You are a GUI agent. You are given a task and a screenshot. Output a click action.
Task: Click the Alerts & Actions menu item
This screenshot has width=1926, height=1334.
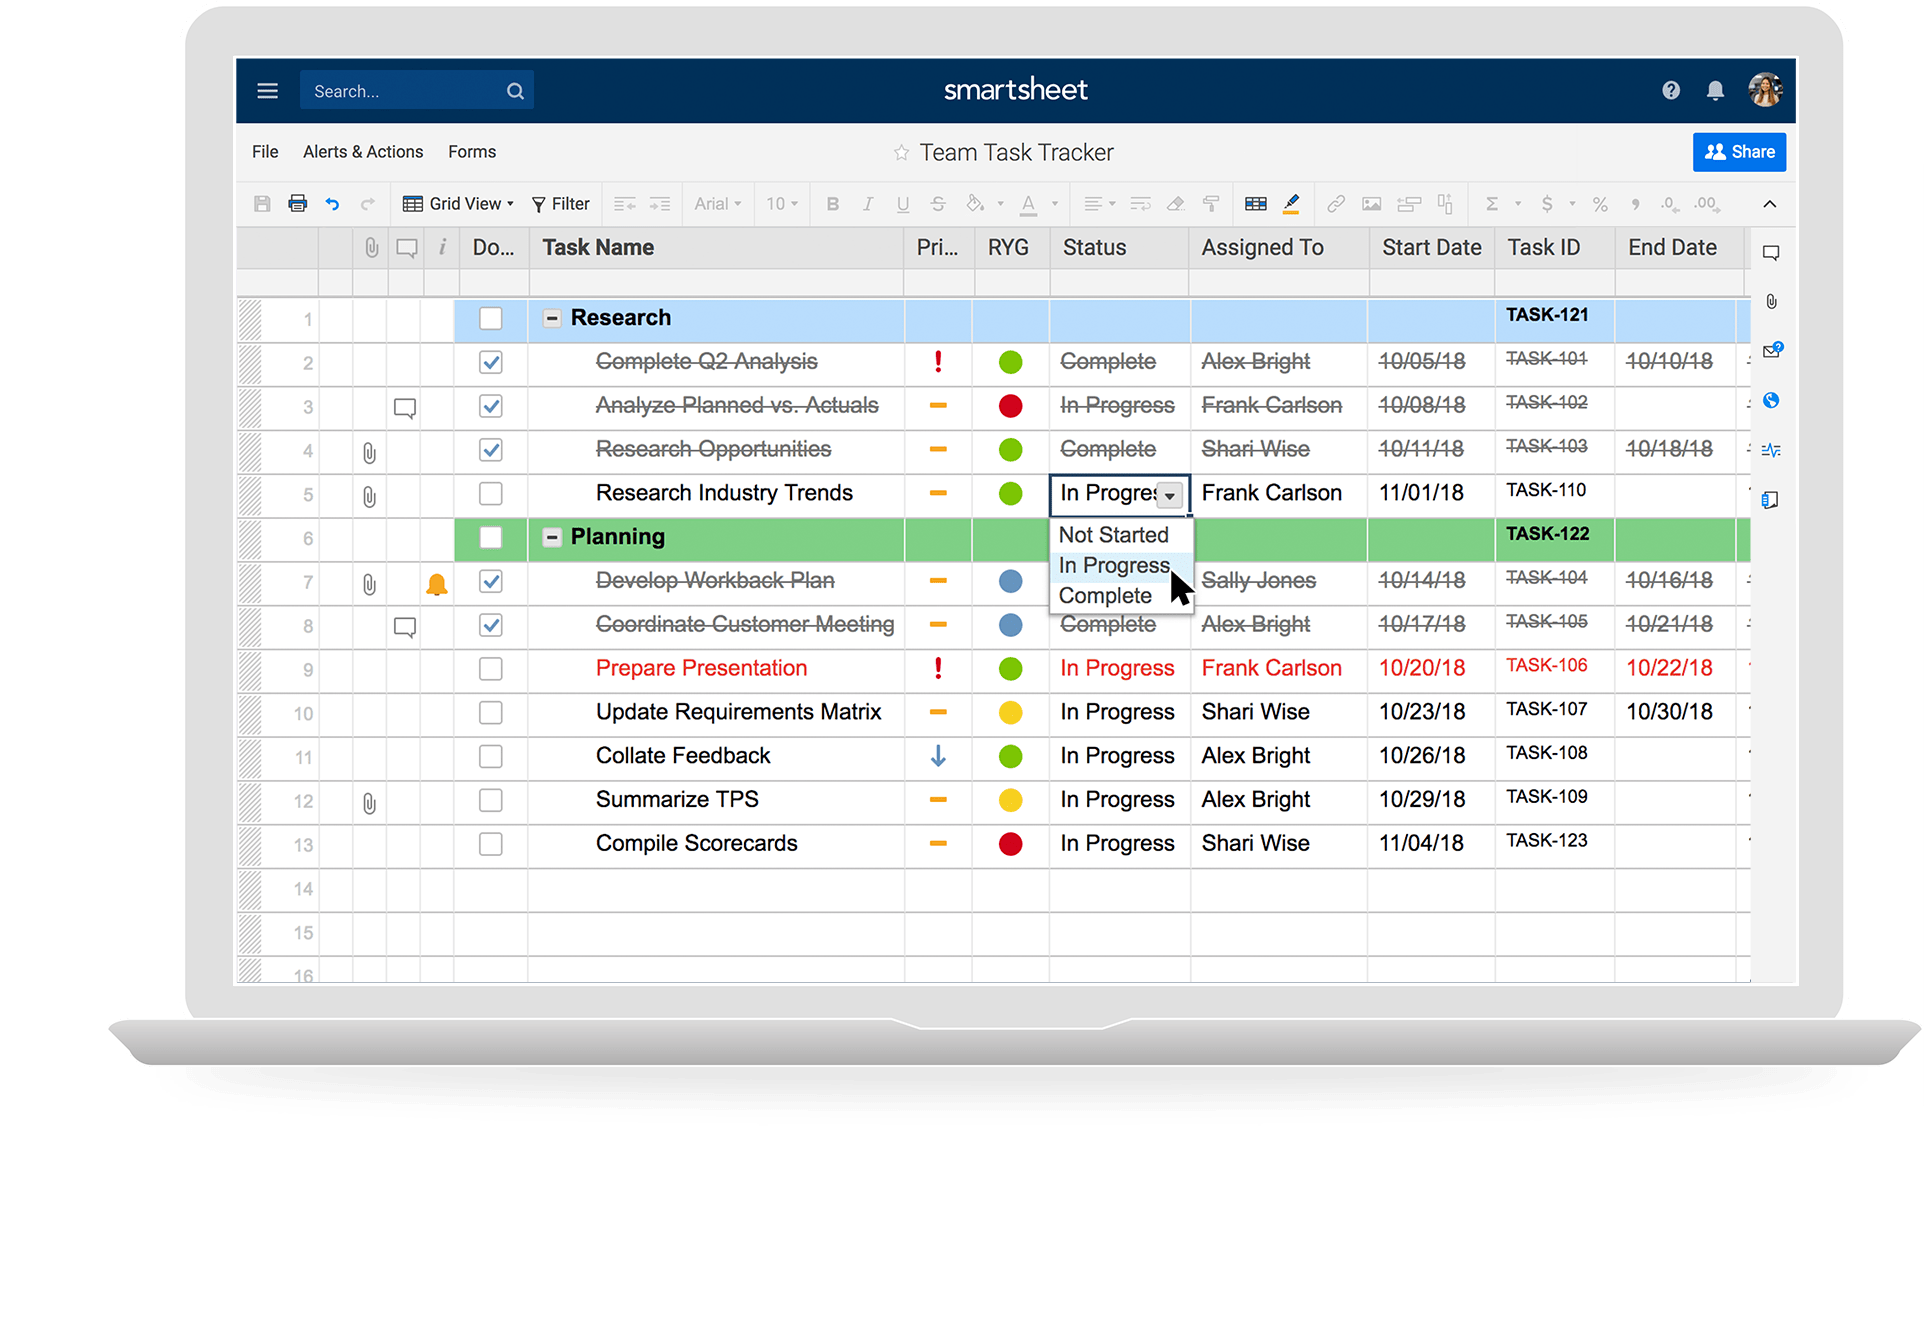pyautogui.click(x=363, y=151)
